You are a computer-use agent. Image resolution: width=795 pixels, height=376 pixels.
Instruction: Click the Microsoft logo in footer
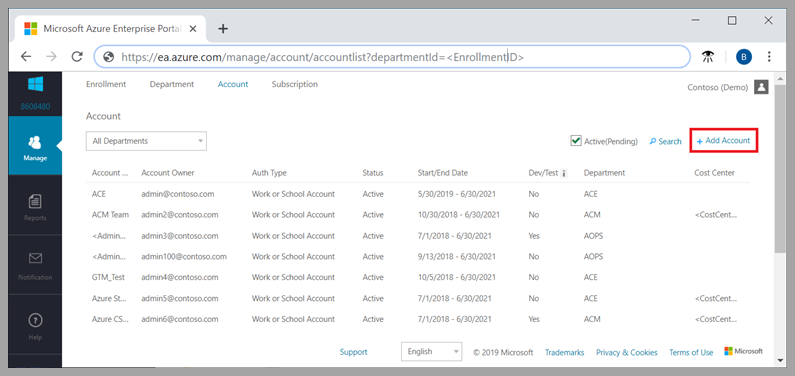coord(744,351)
